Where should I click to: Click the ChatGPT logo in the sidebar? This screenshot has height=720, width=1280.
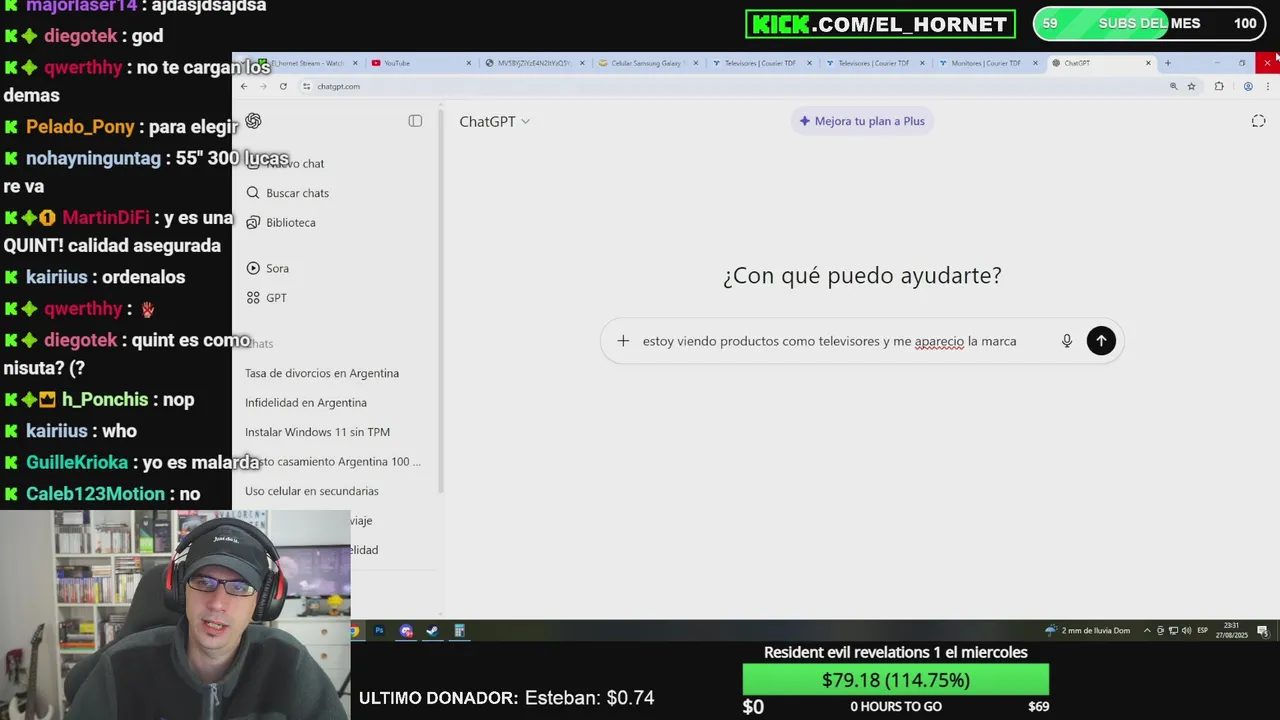tap(253, 121)
